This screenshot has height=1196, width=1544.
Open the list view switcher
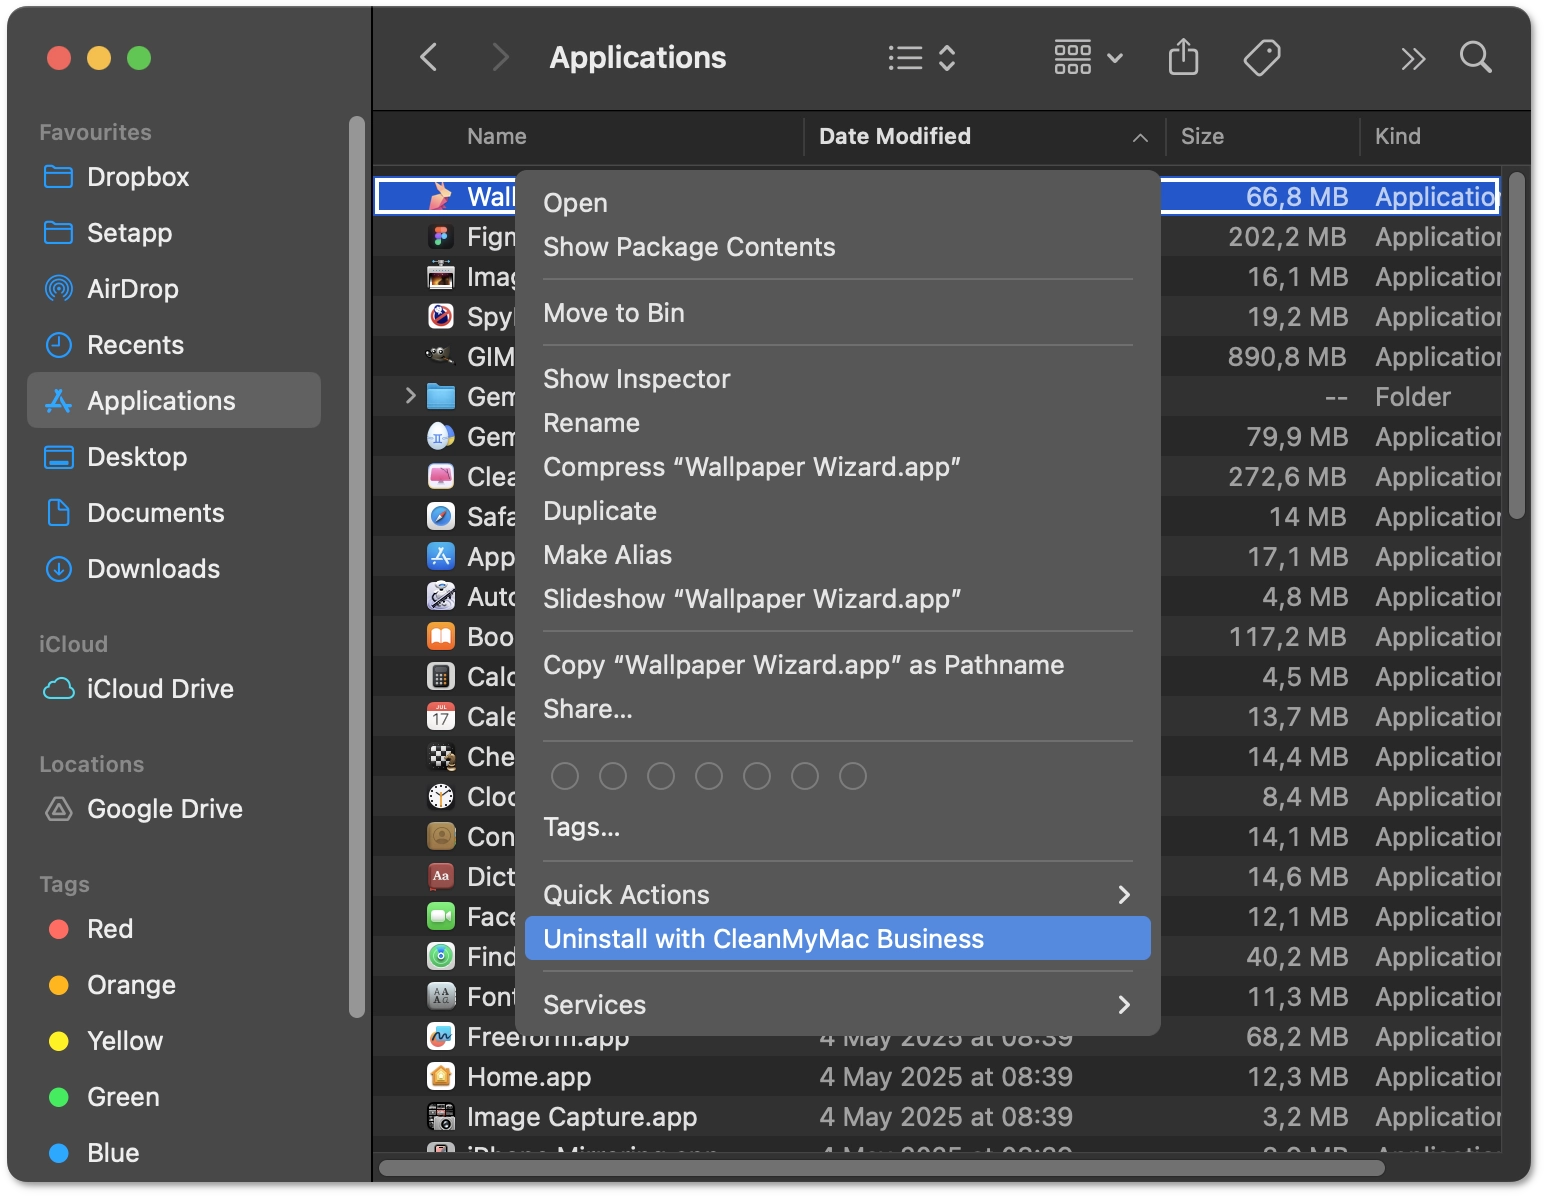922,57
